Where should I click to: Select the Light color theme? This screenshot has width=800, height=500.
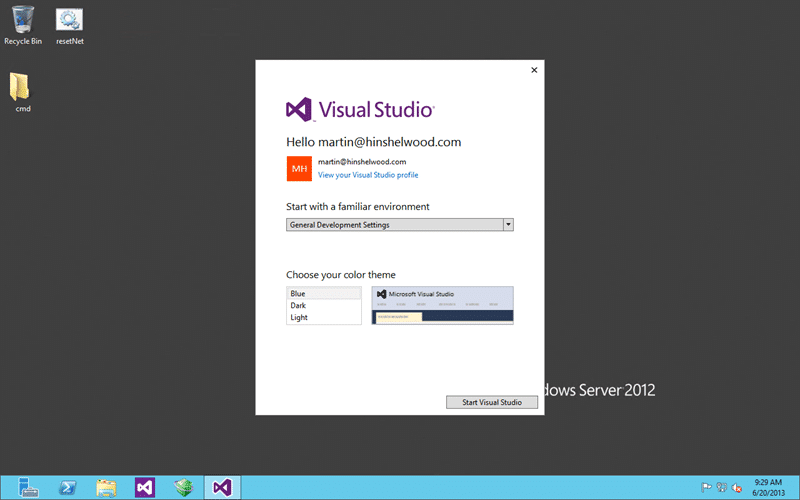click(323, 317)
